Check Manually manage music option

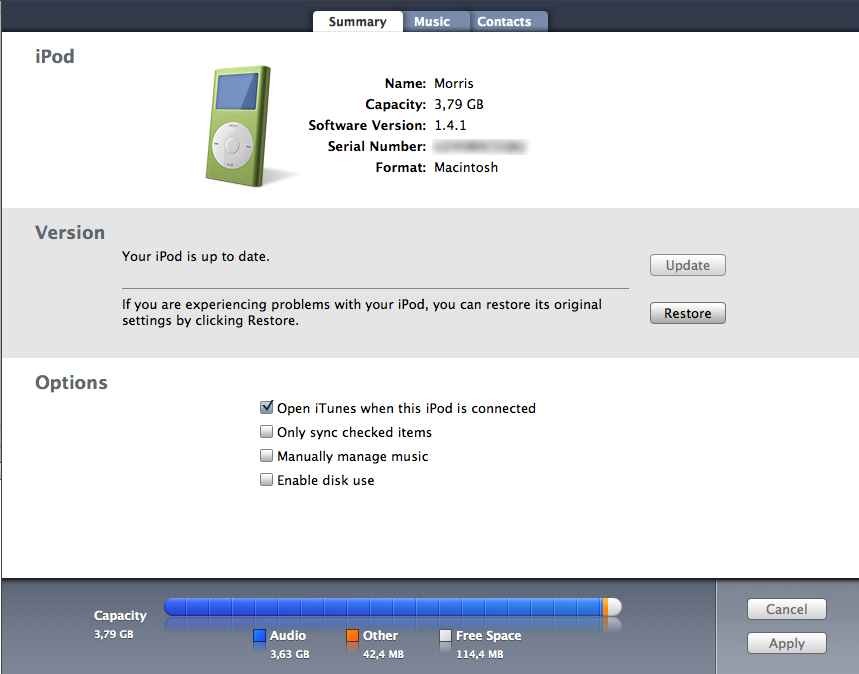pos(266,456)
